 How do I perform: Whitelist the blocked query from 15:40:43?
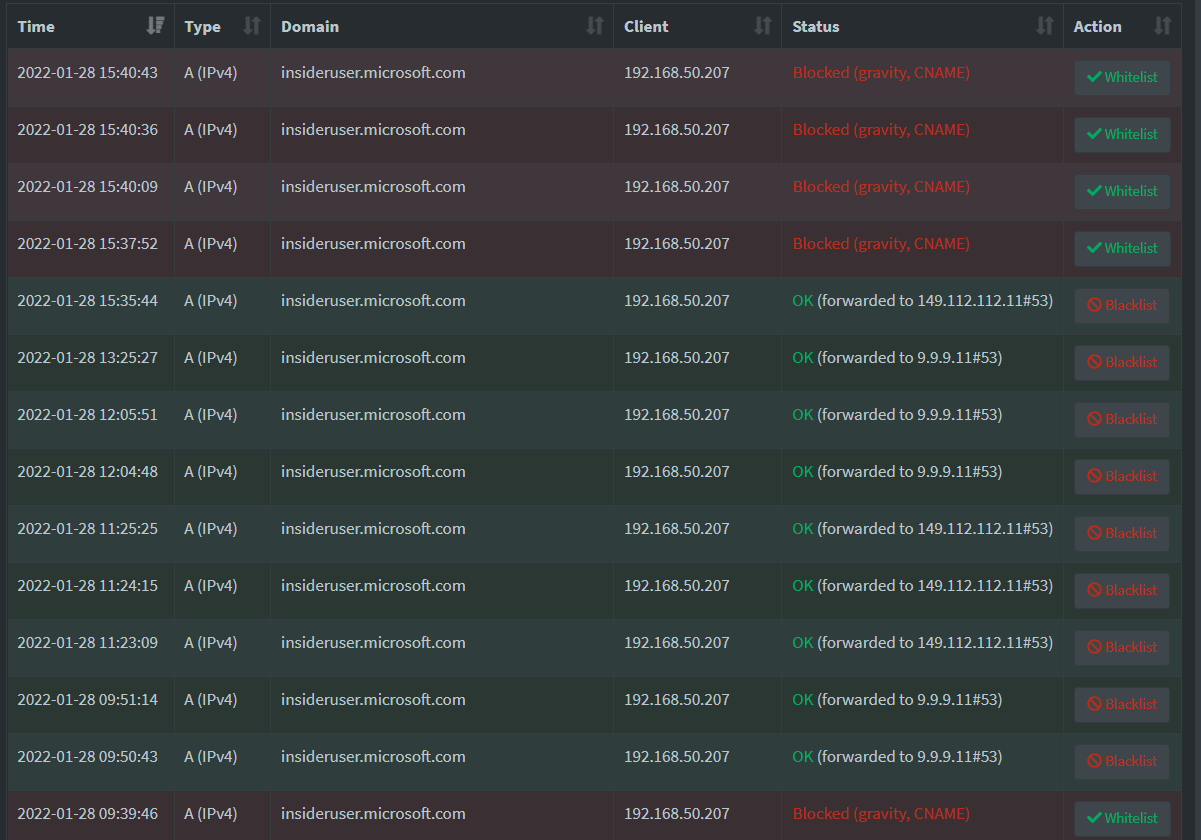[1122, 77]
